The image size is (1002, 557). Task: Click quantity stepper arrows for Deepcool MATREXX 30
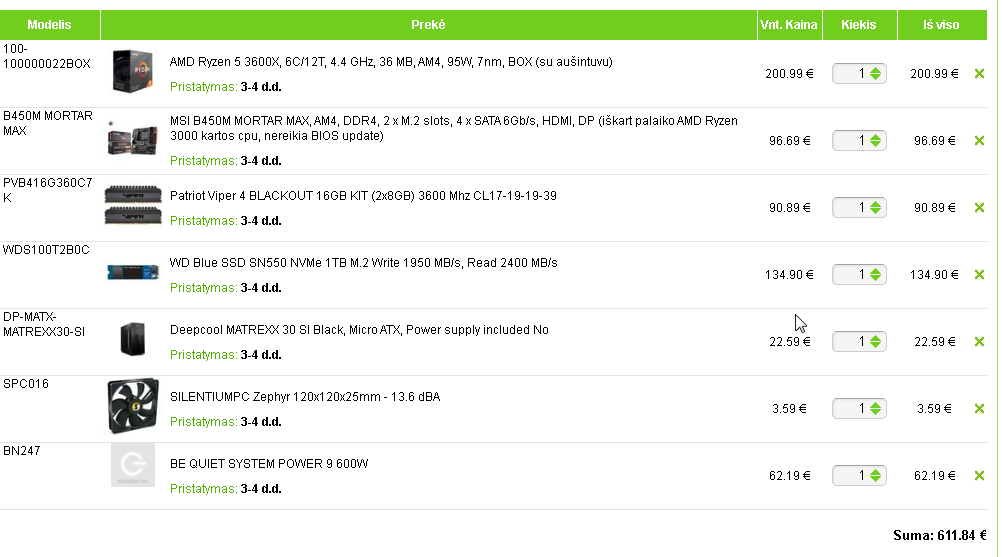coord(875,342)
